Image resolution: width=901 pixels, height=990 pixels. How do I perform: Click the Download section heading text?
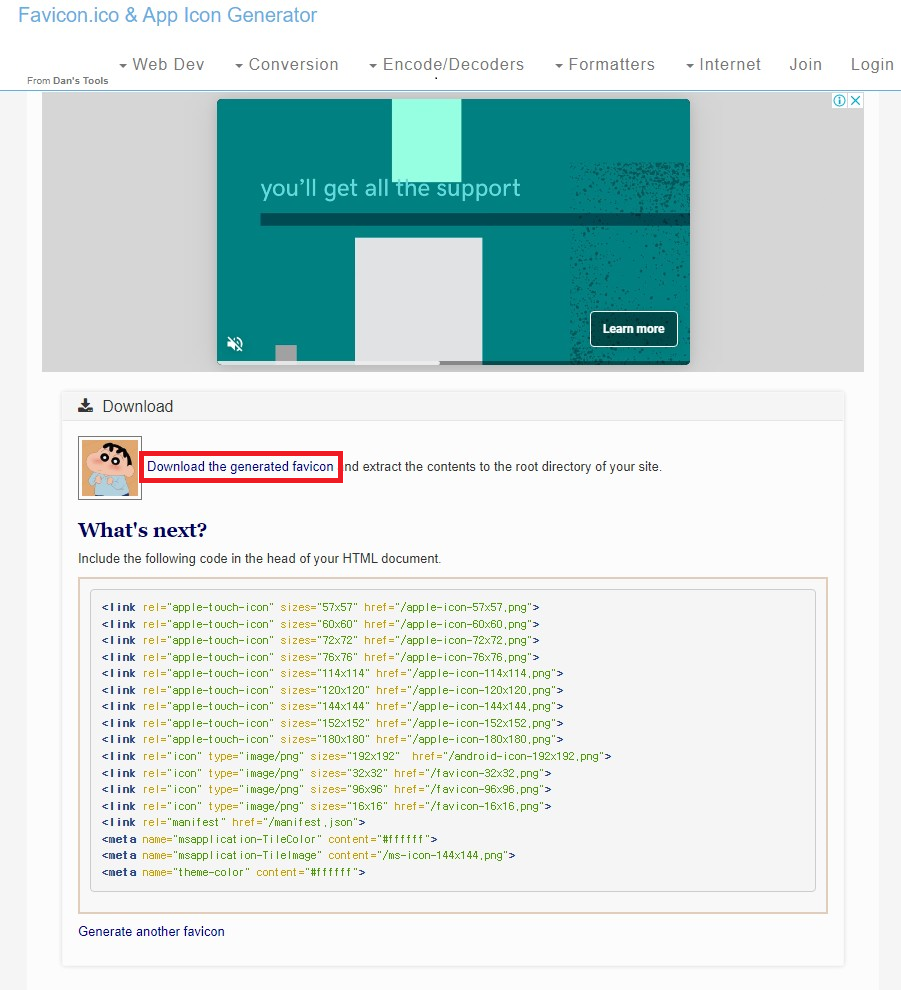point(138,406)
